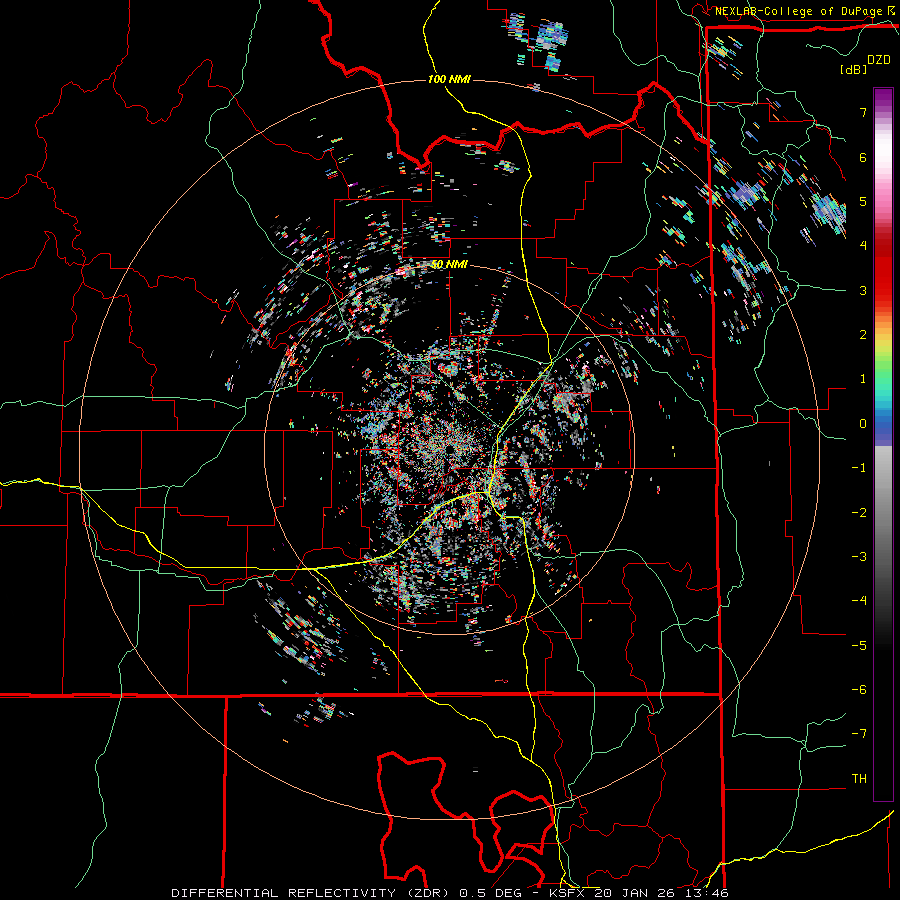Select the "[dB]" unit label
The width and height of the screenshot is (900, 900).
853,69
